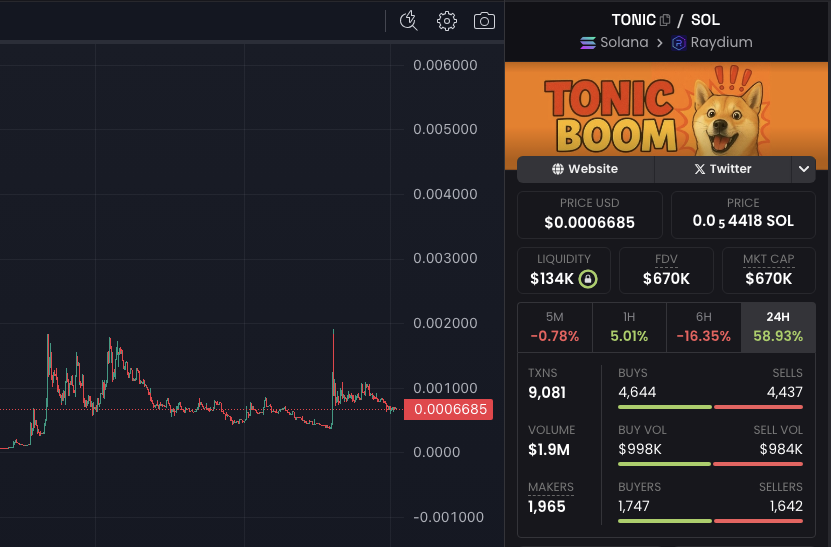Click the TXNS 9,081 value
The height and width of the screenshot is (547, 831).
[547, 393]
